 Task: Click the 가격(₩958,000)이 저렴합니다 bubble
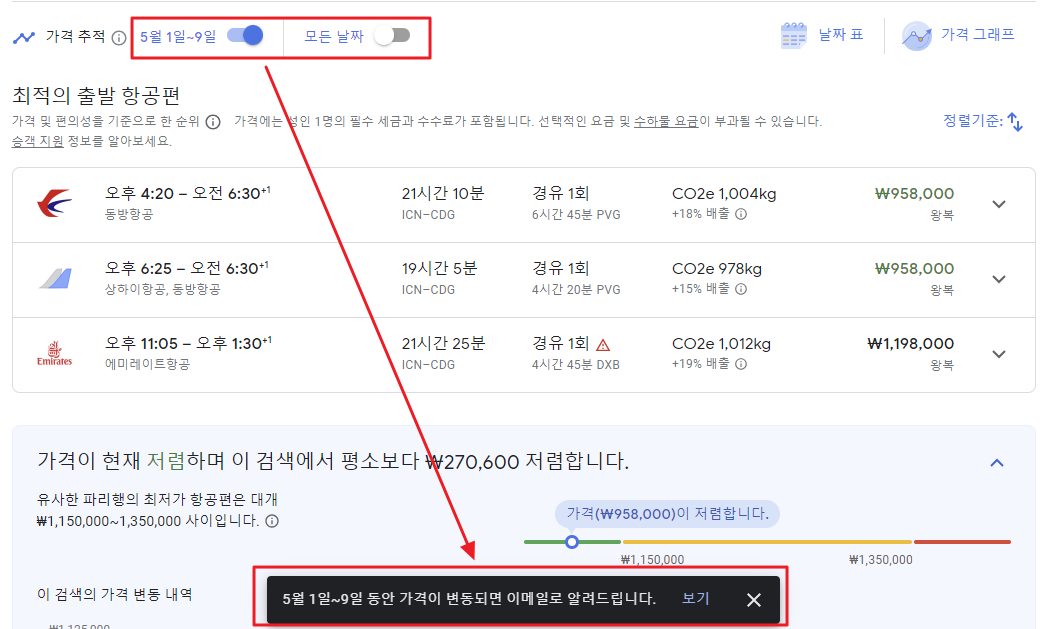pos(667,514)
